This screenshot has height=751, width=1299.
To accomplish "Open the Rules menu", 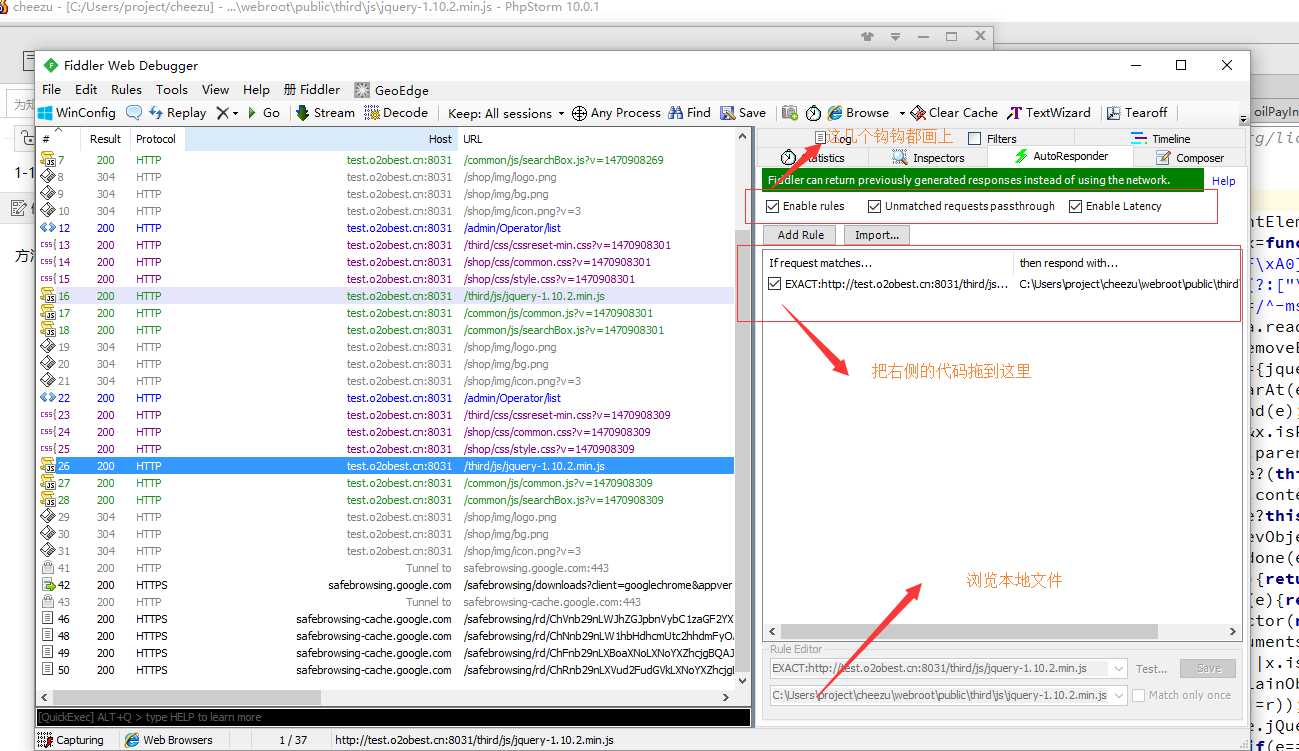I will pos(126,89).
